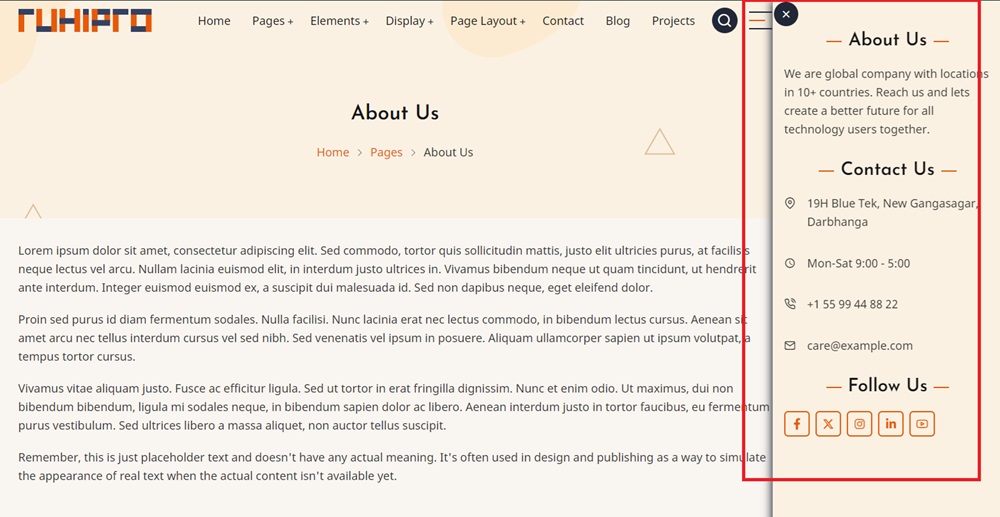Viewport: 1000px width, 517px height.
Task: Click the hamburger menu icon
Action: (x=759, y=21)
